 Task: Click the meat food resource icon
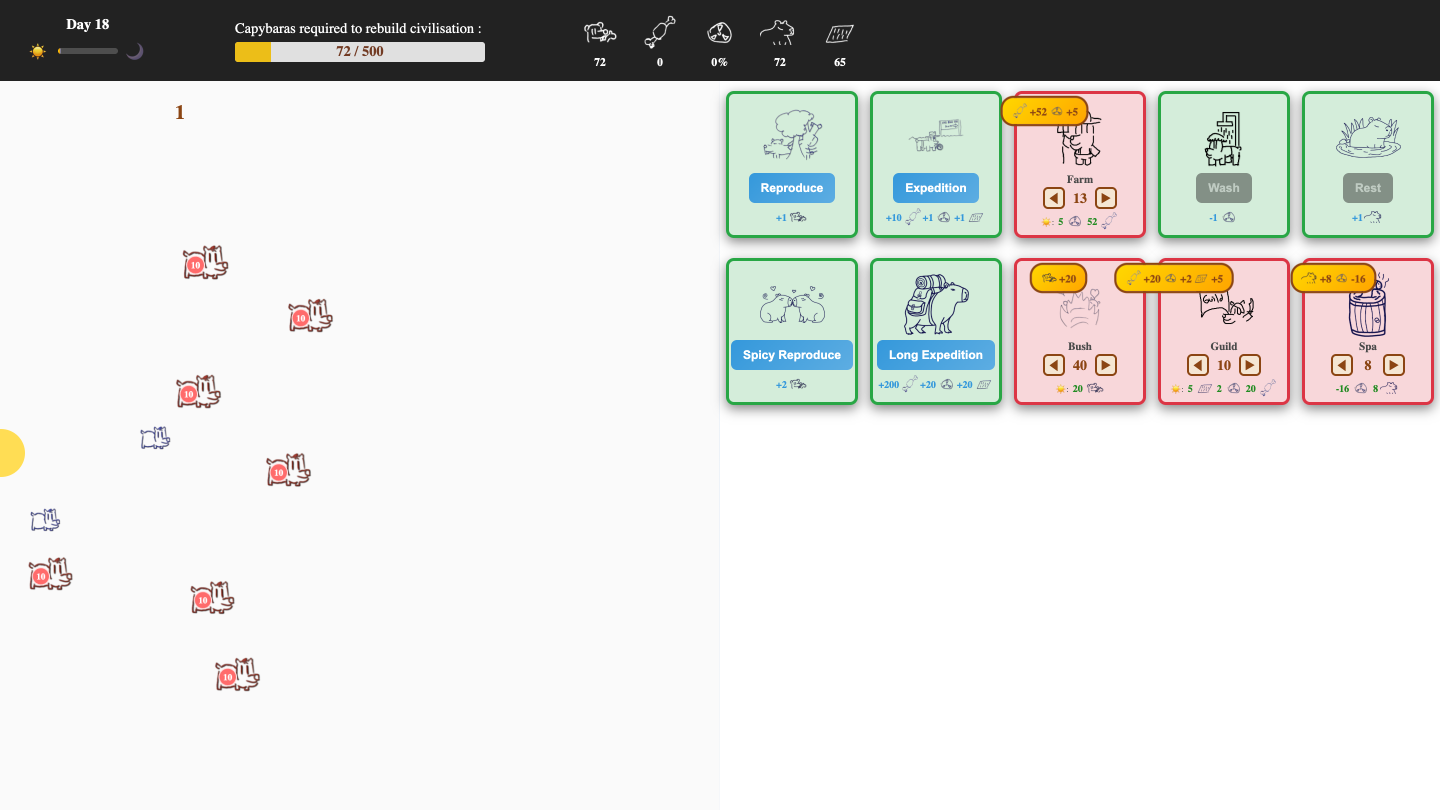coord(660,33)
